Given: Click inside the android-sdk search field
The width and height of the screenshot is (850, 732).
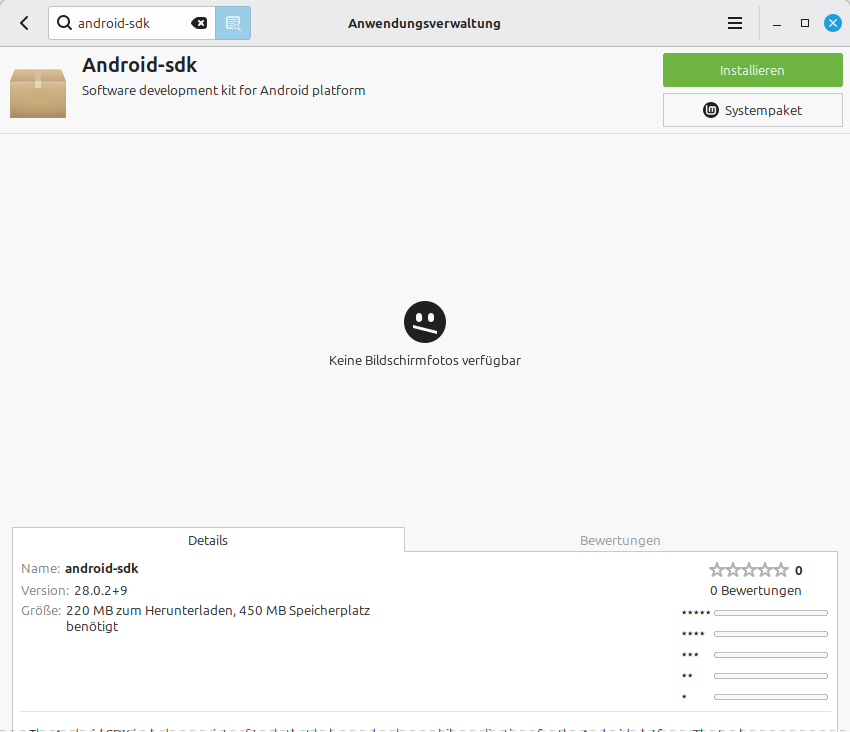Looking at the screenshot, I should [x=132, y=23].
